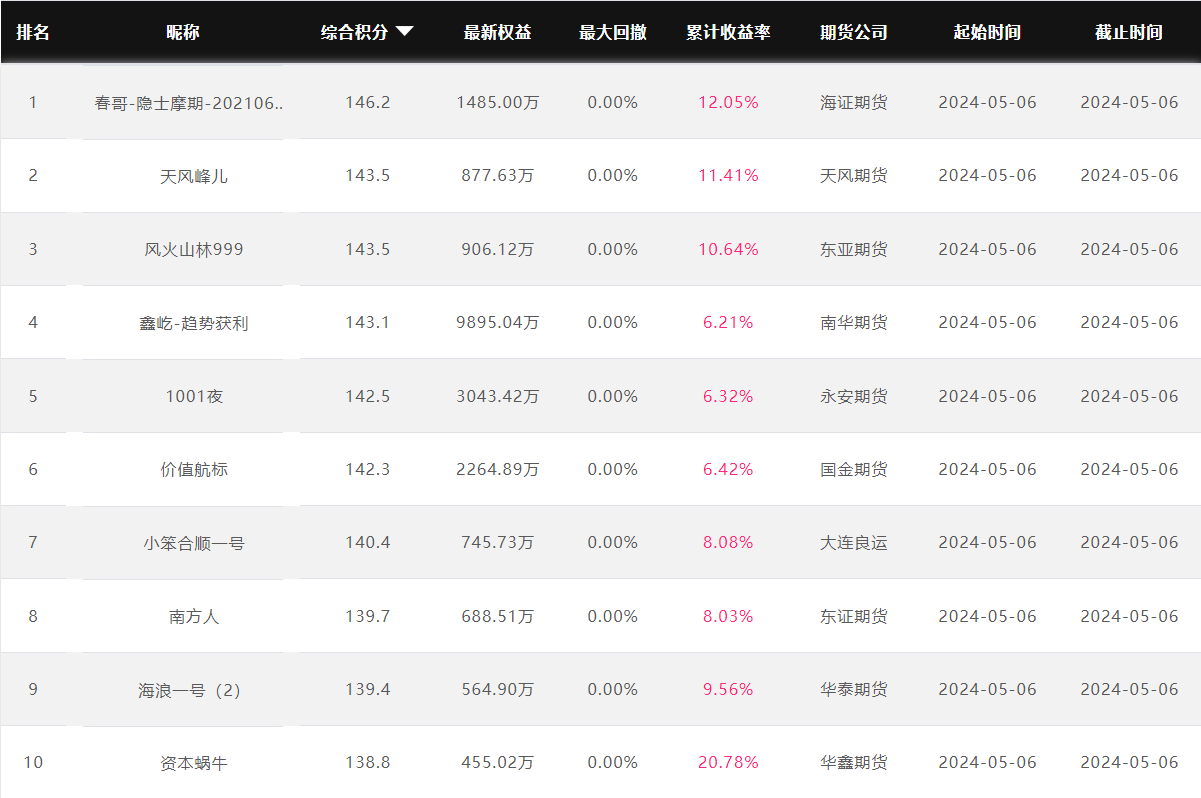Sort by 最大回撤 column header
Image resolution: width=1201 pixels, height=798 pixels.
(x=613, y=32)
